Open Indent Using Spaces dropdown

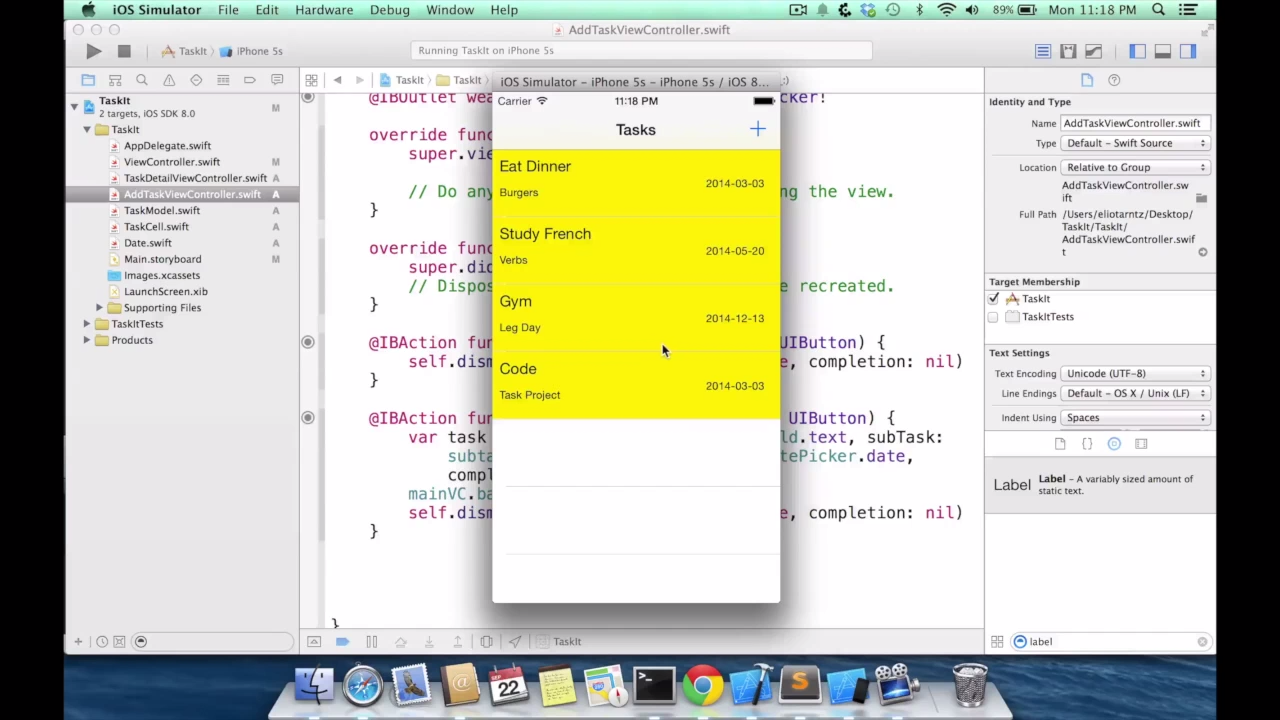tap(1135, 417)
